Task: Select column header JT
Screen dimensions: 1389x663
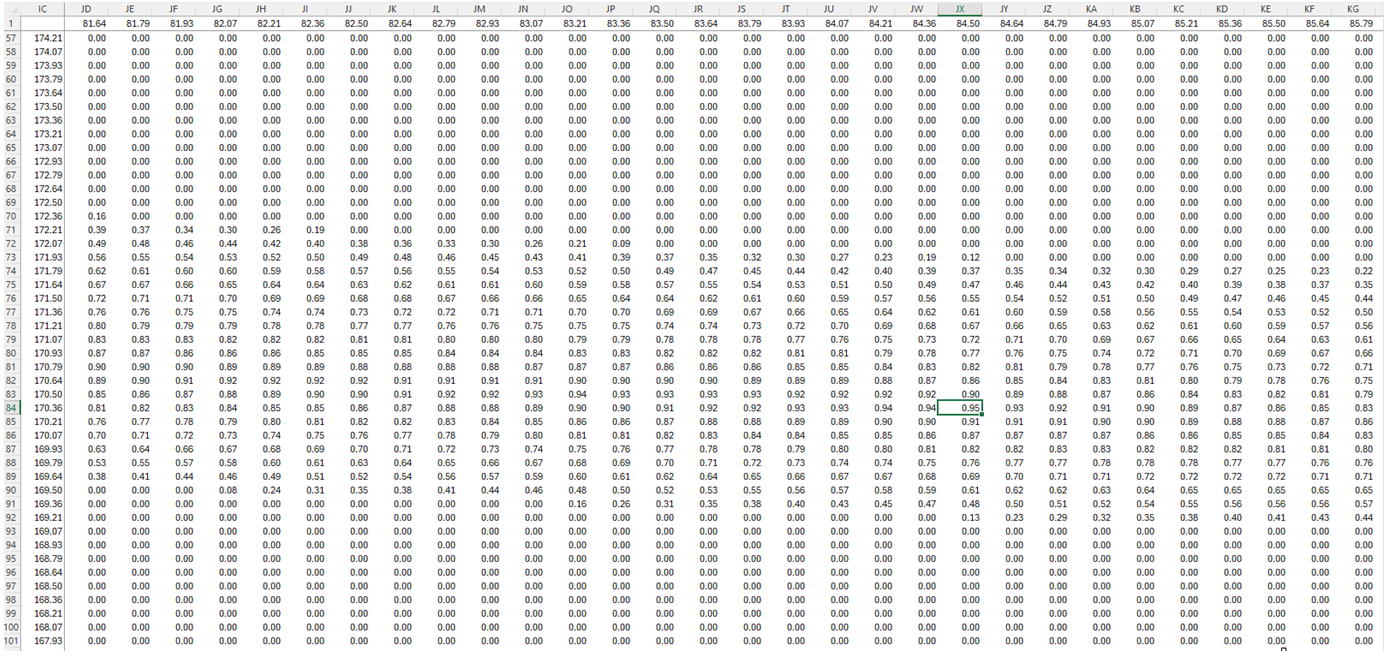Action: (x=786, y=9)
